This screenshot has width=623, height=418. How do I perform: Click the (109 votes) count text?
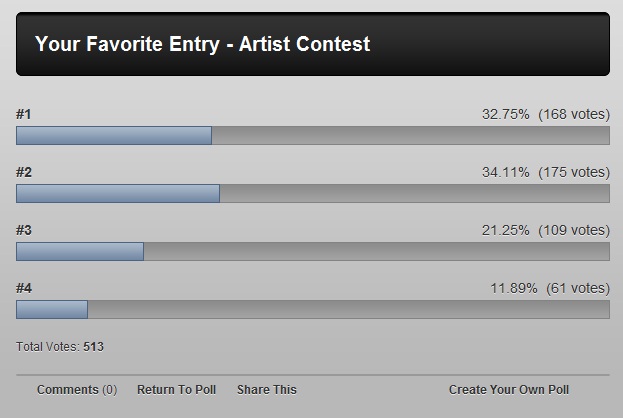(574, 230)
